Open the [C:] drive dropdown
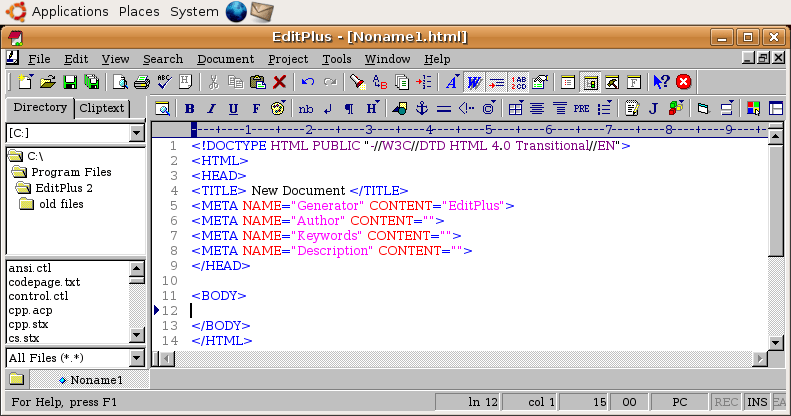This screenshot has height=416, width=791. click(136, 133)
